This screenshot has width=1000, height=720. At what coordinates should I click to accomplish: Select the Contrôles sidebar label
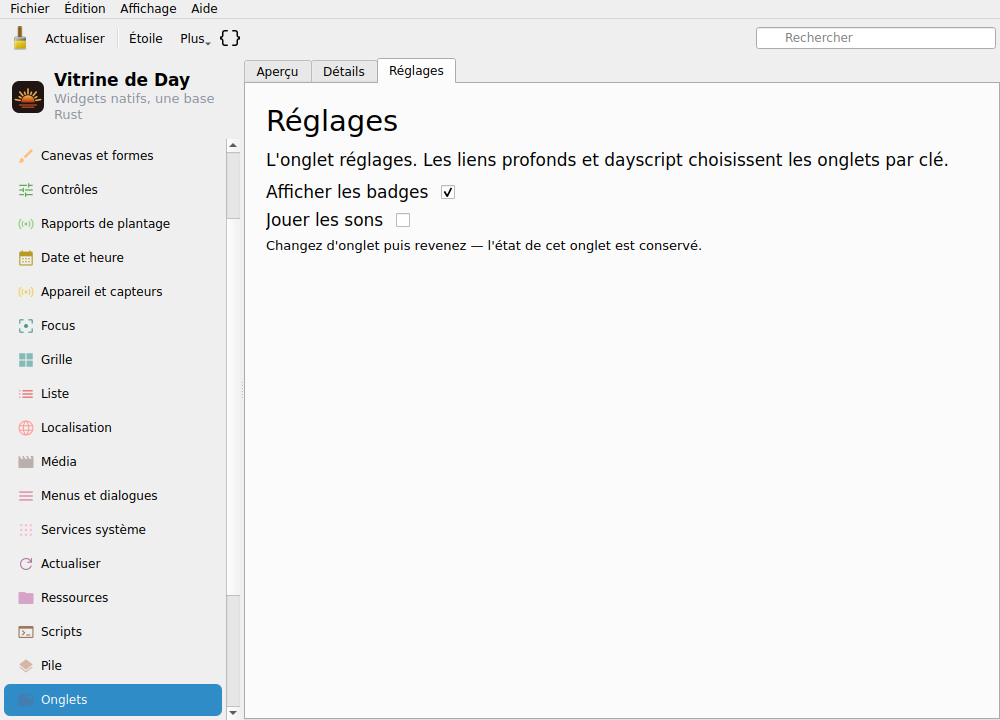click(70, 189)
